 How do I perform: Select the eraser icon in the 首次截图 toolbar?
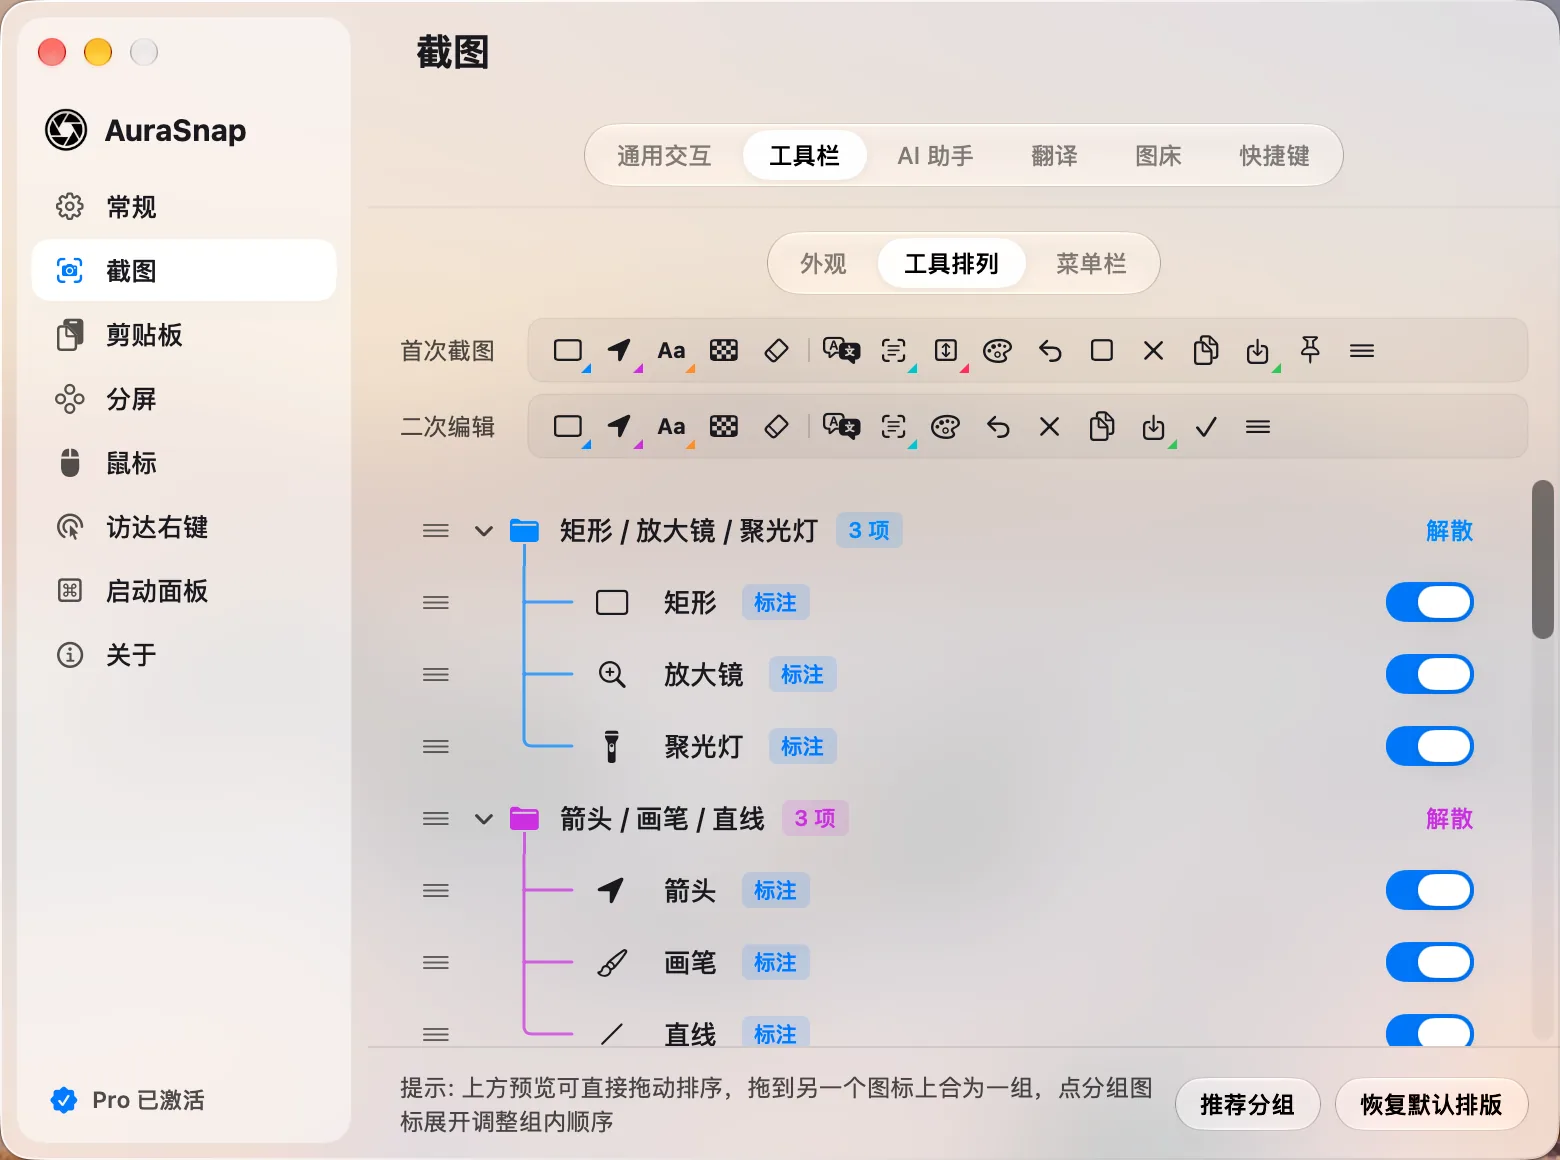pyautogui.click(x=776, y=350)
